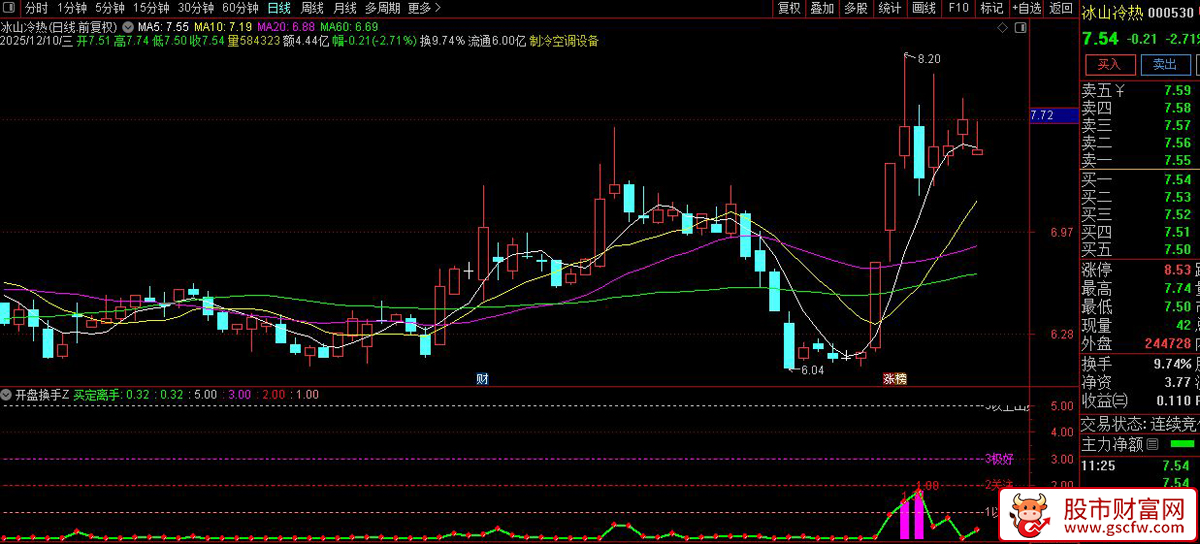Click the MA5: 7.55 label

pos(163,25)
